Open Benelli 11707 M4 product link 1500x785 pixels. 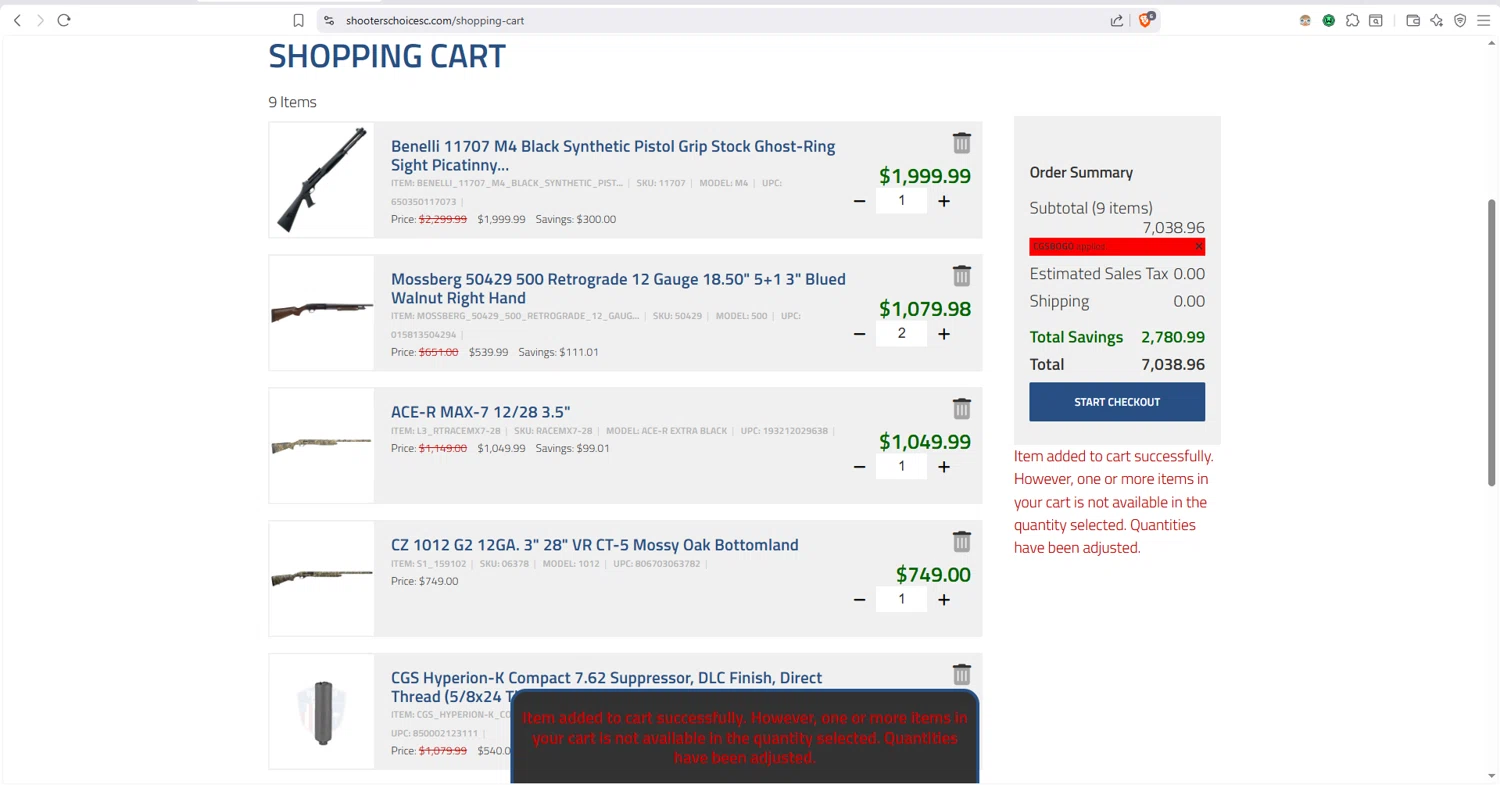click(x=613, y=156)
